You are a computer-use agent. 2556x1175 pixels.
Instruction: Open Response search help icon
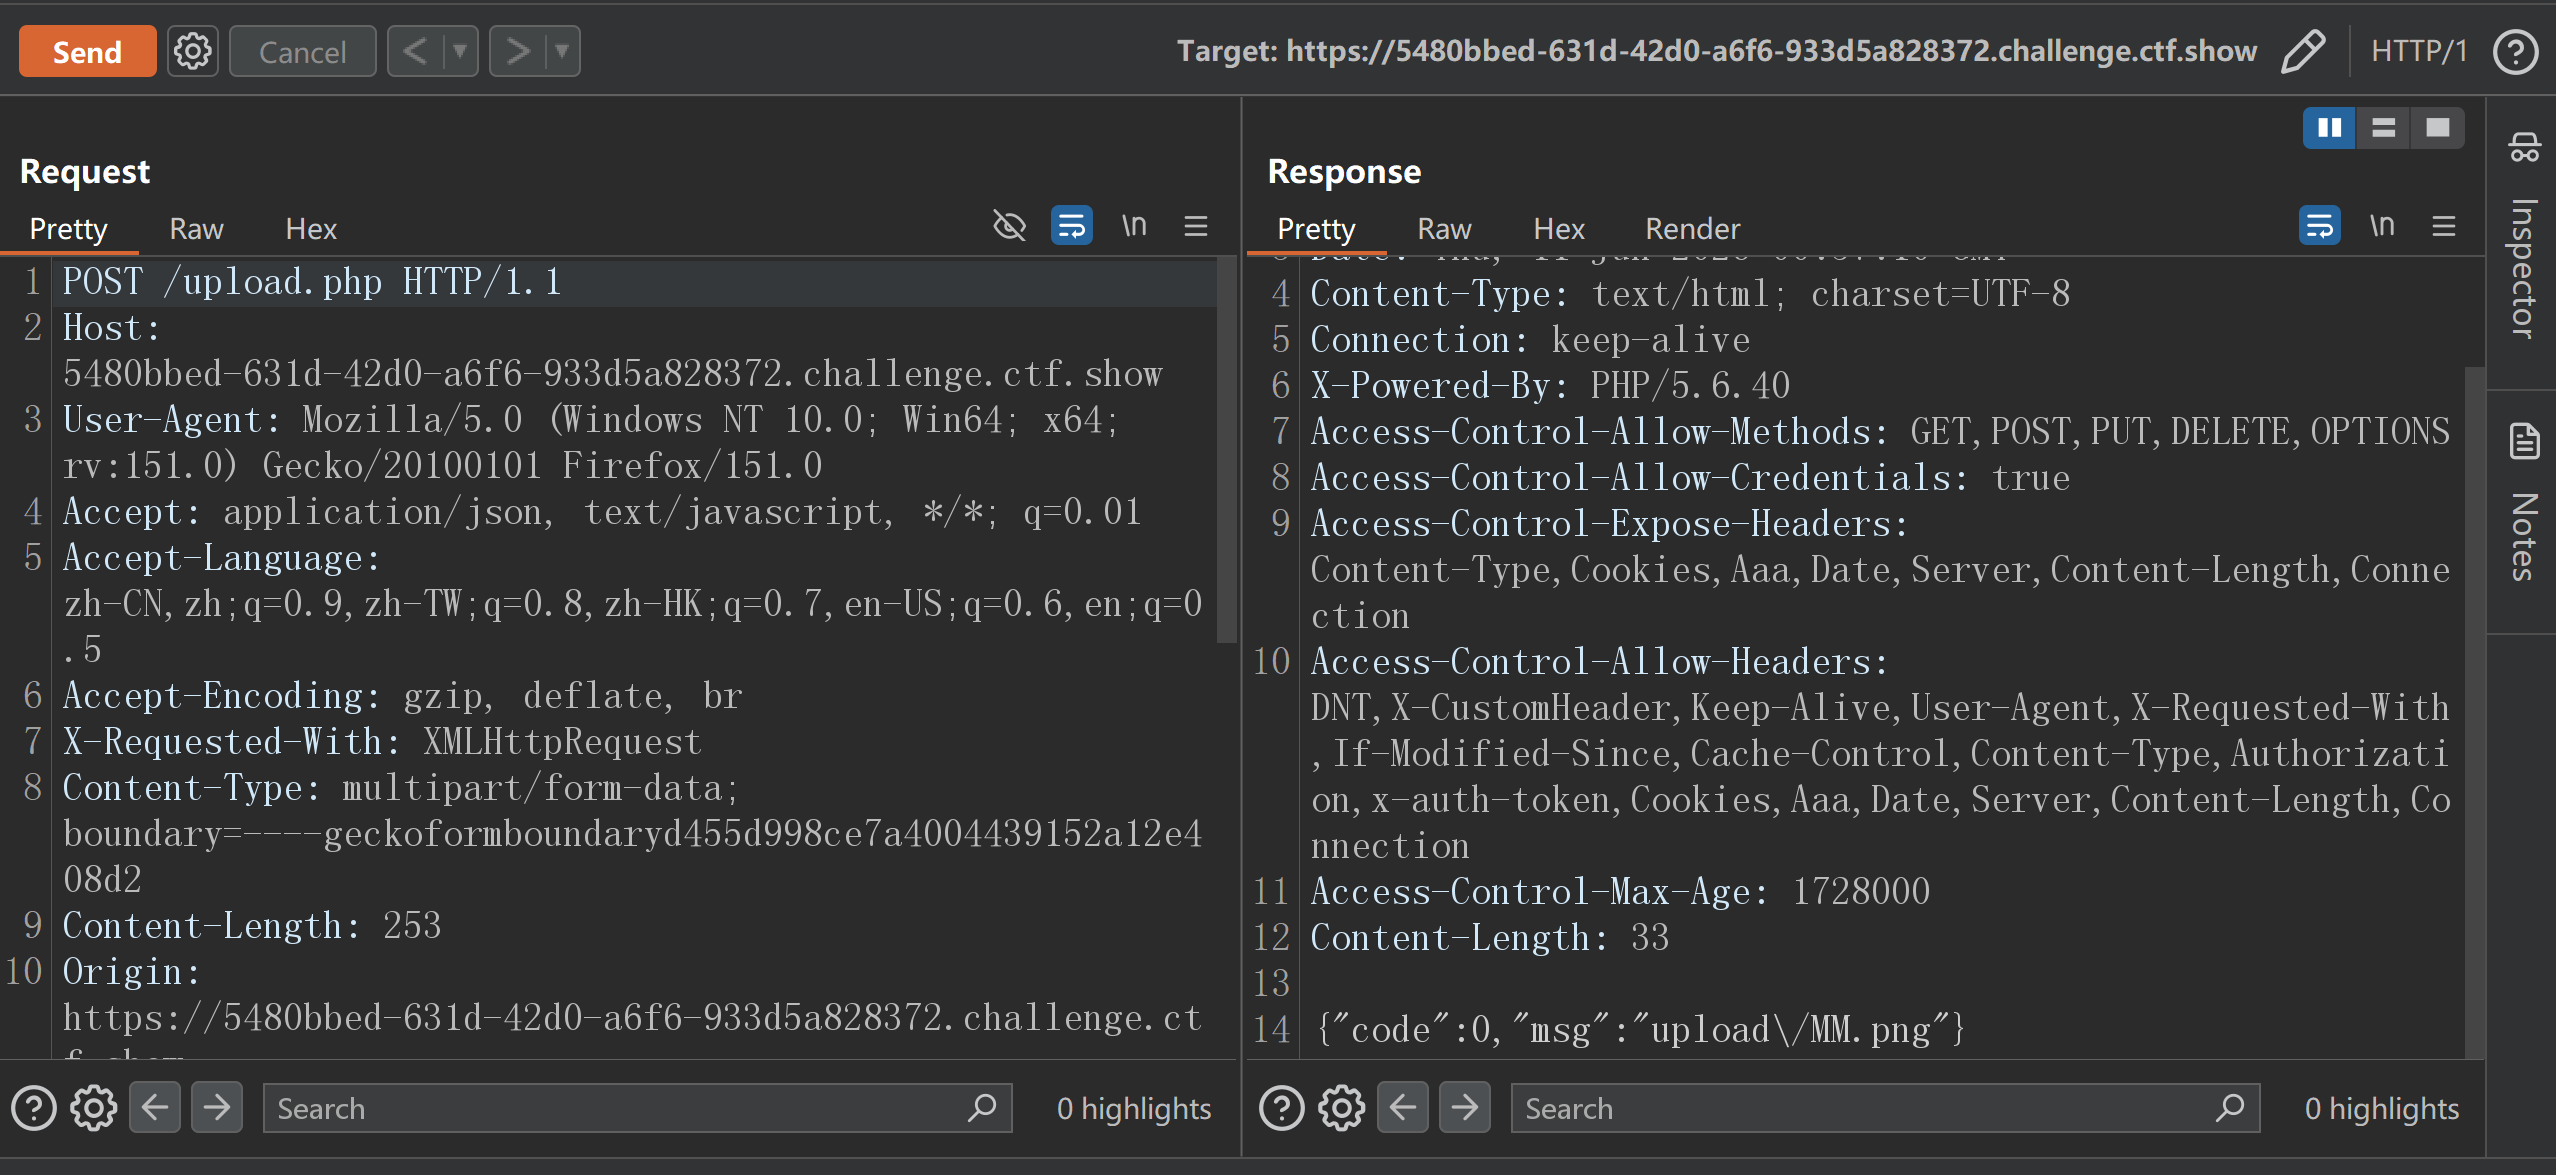click(1281, 1108)
